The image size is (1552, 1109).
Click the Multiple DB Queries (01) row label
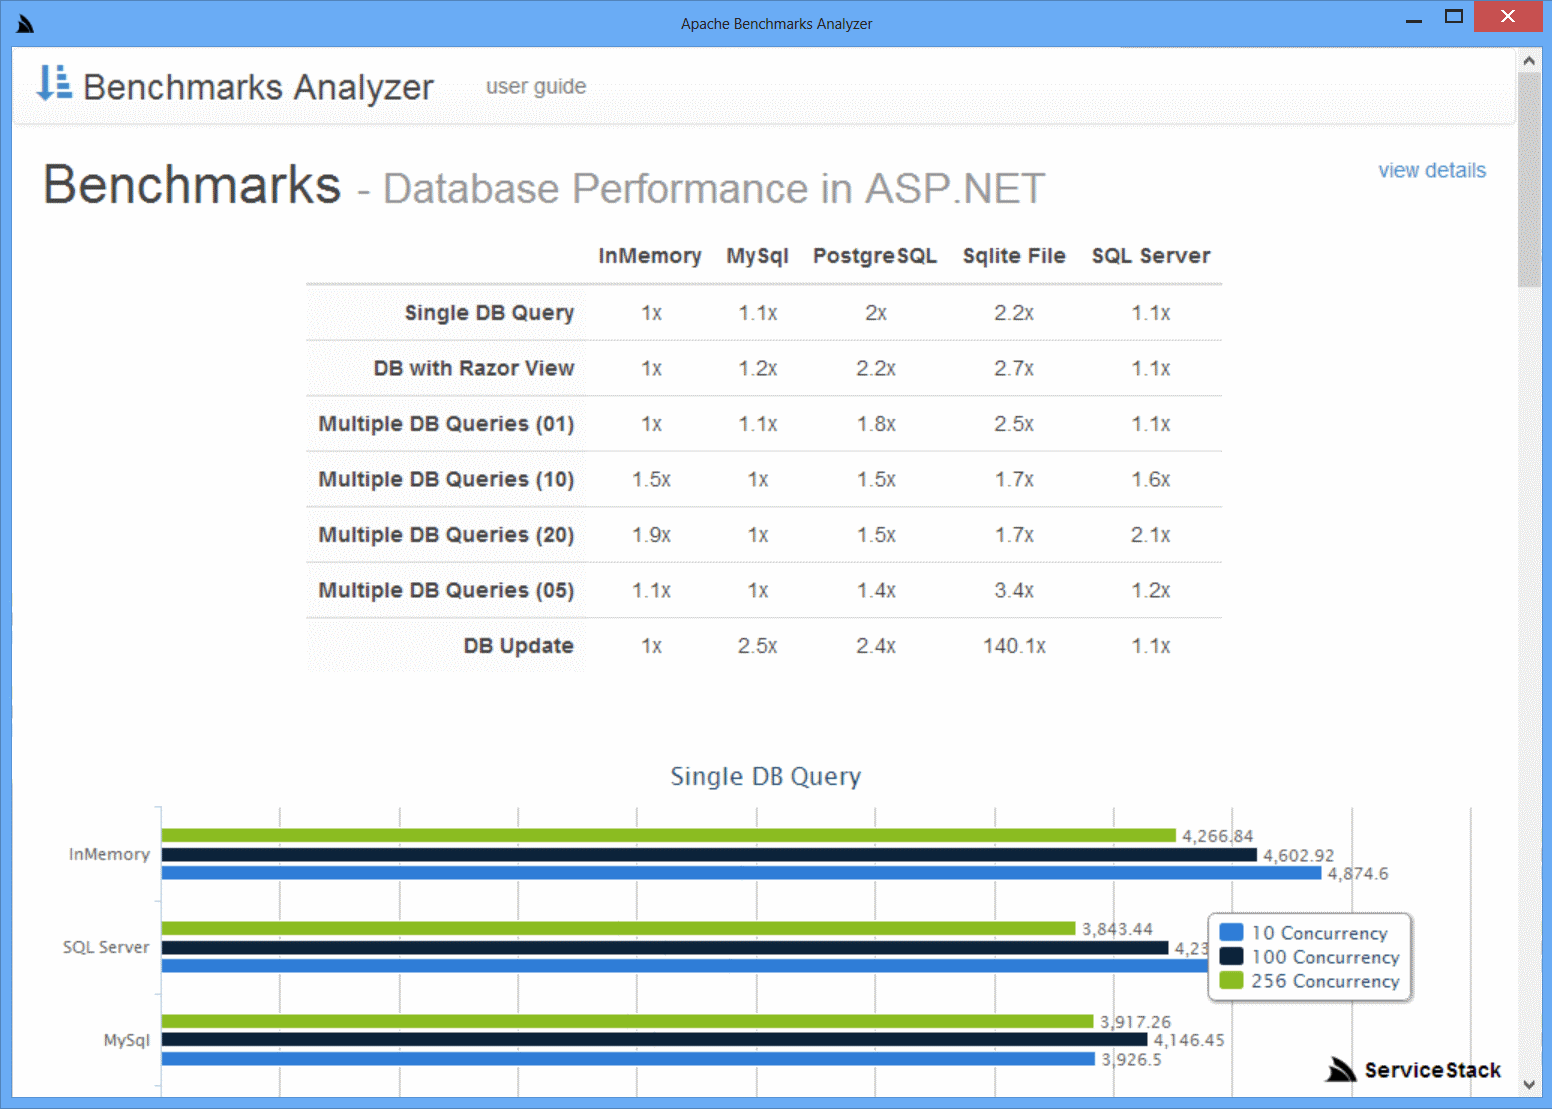pos(446,424)
